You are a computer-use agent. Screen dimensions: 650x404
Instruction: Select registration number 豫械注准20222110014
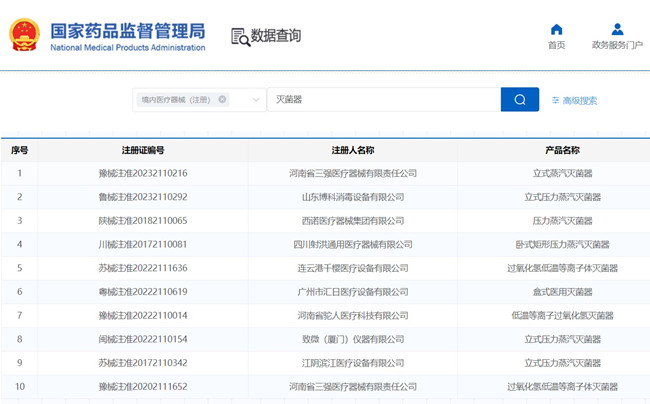click(143, 315)
